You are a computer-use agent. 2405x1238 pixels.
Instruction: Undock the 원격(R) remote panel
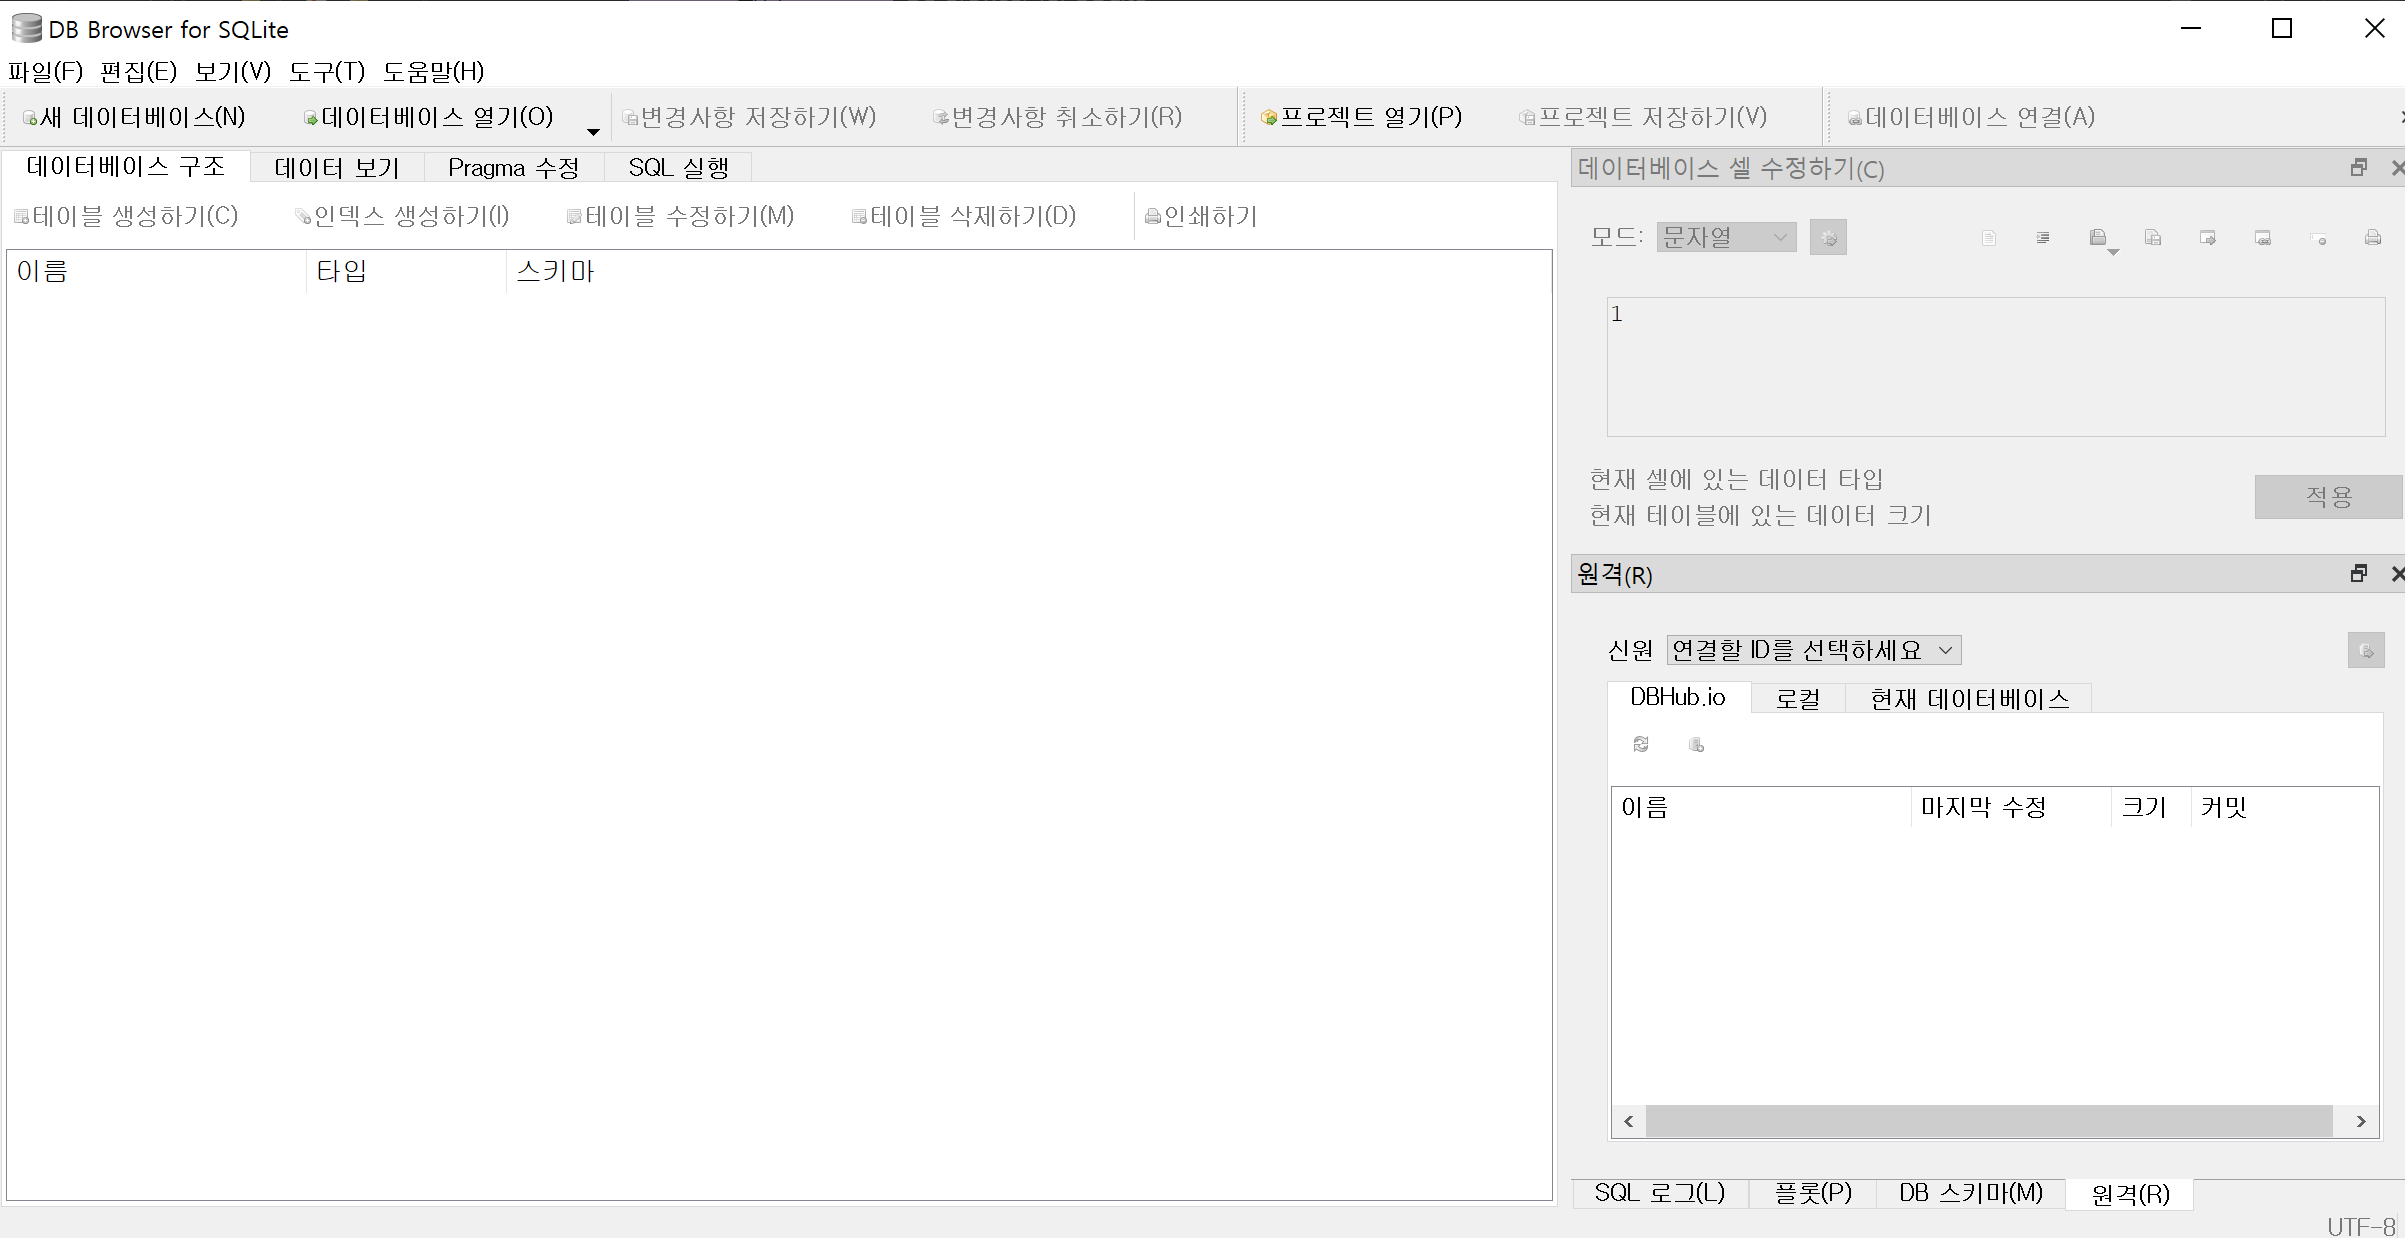coord(2358,573)
